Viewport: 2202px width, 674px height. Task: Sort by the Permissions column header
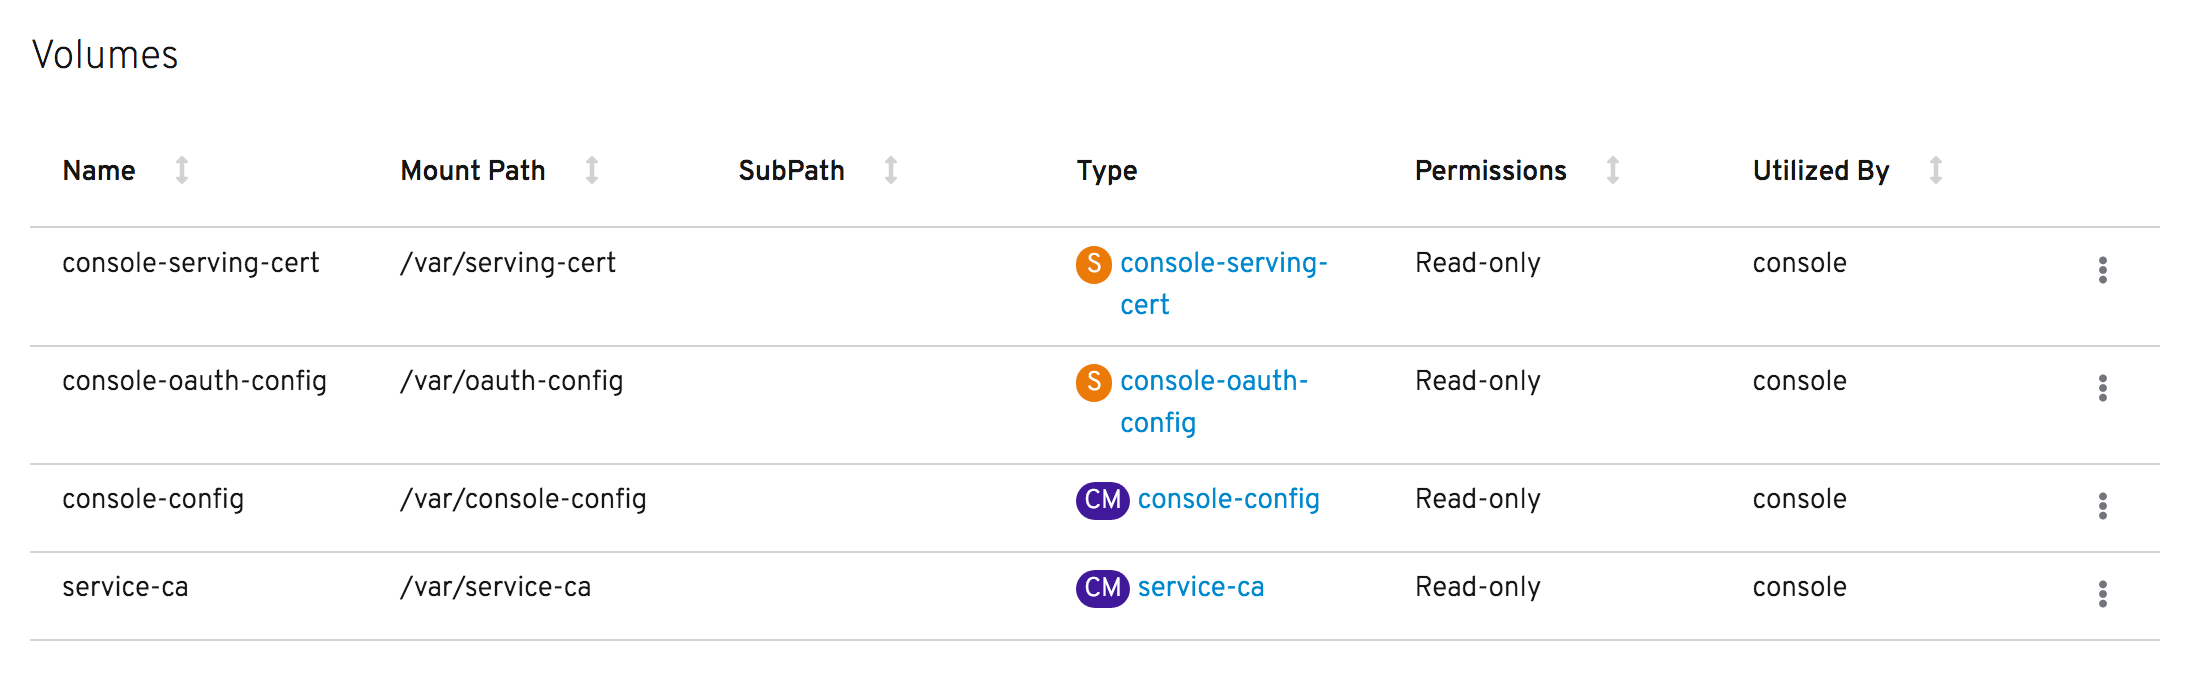point(1490,171)
